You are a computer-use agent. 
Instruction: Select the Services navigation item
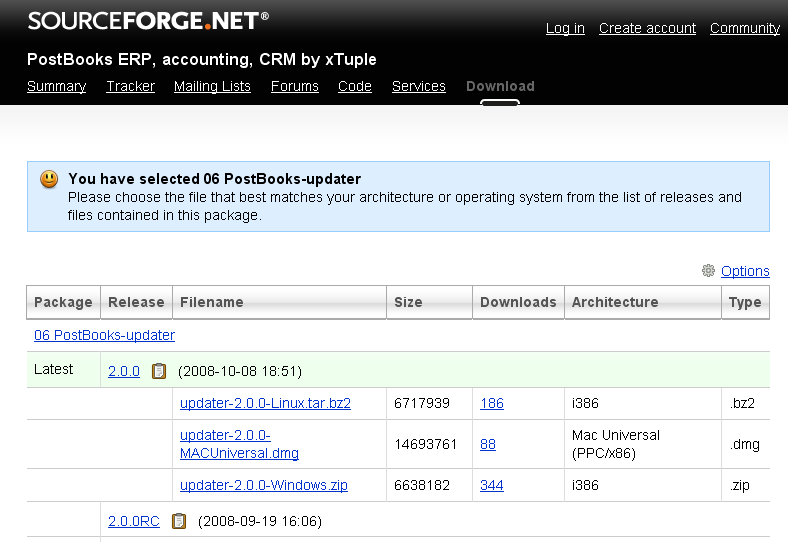coord(418,86)
